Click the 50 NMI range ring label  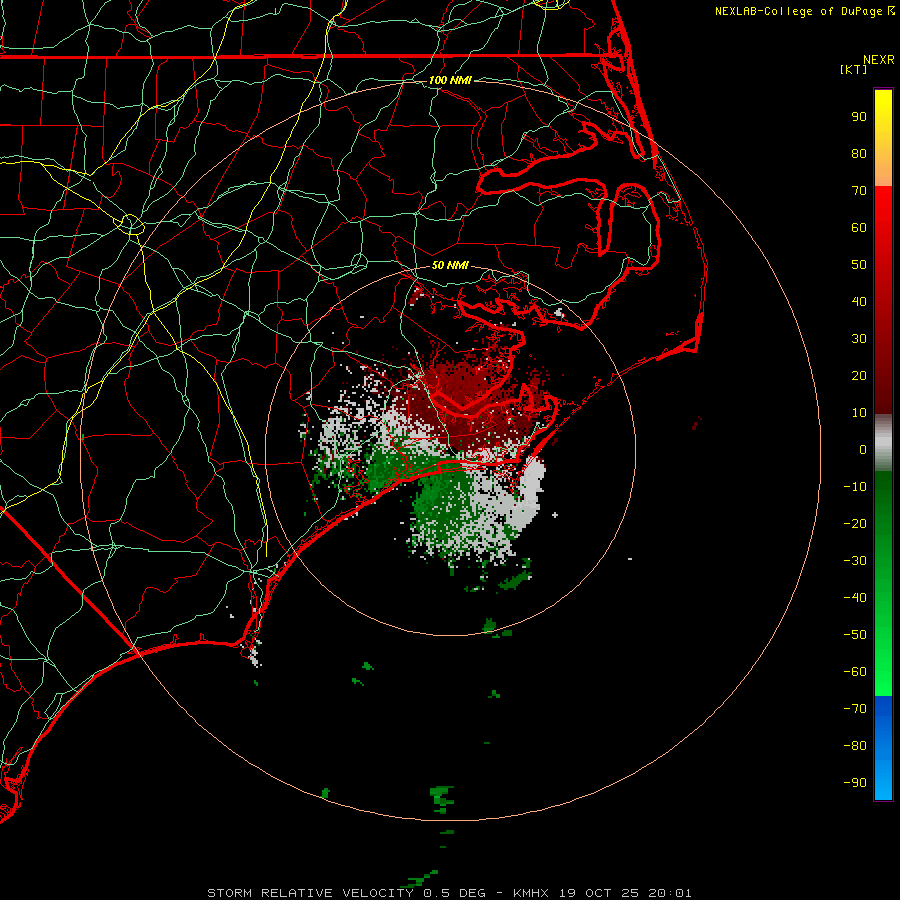click(450, 265)
